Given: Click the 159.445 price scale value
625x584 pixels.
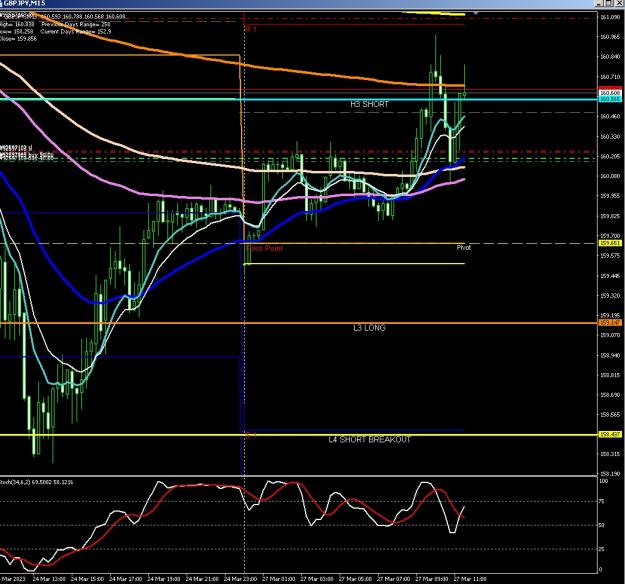Looking at the screenshot, I should [610, 276].
